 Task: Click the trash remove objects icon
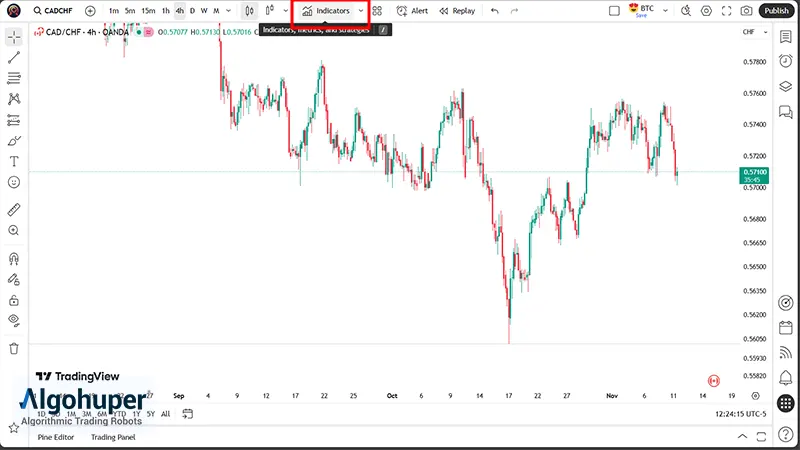[x=14, y=348]
